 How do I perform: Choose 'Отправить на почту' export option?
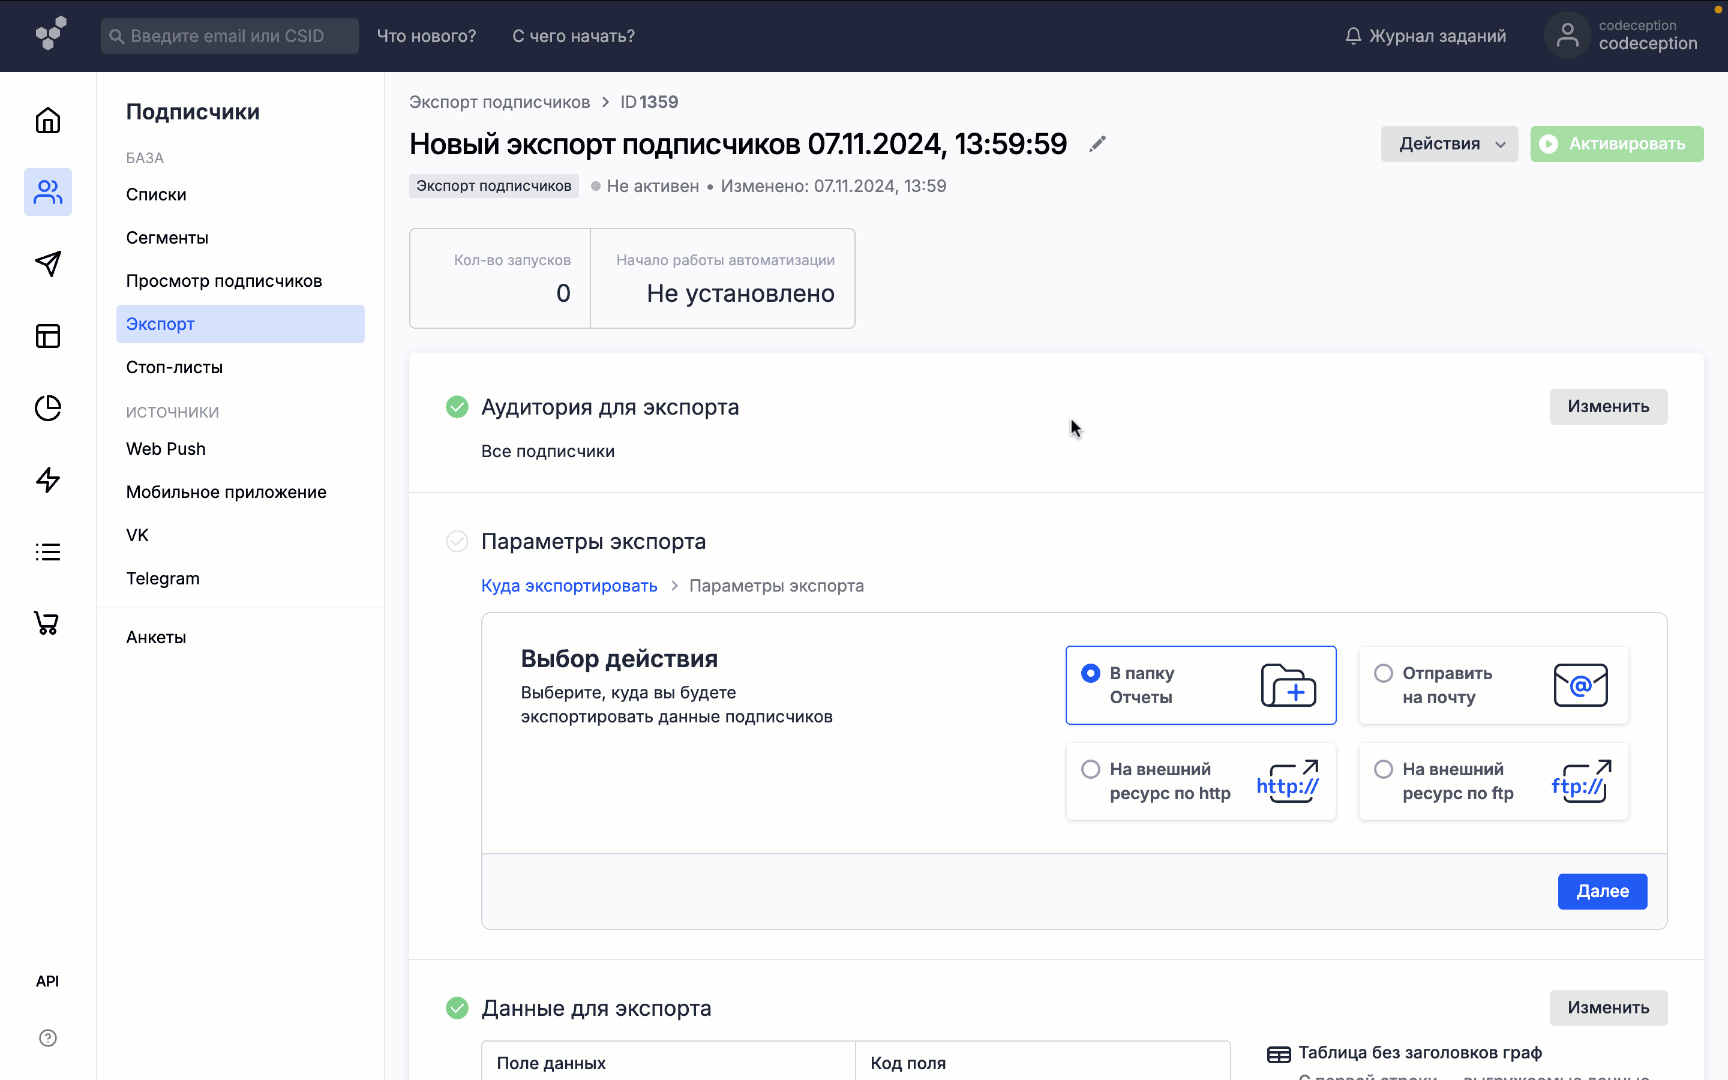pos(1384,674)
